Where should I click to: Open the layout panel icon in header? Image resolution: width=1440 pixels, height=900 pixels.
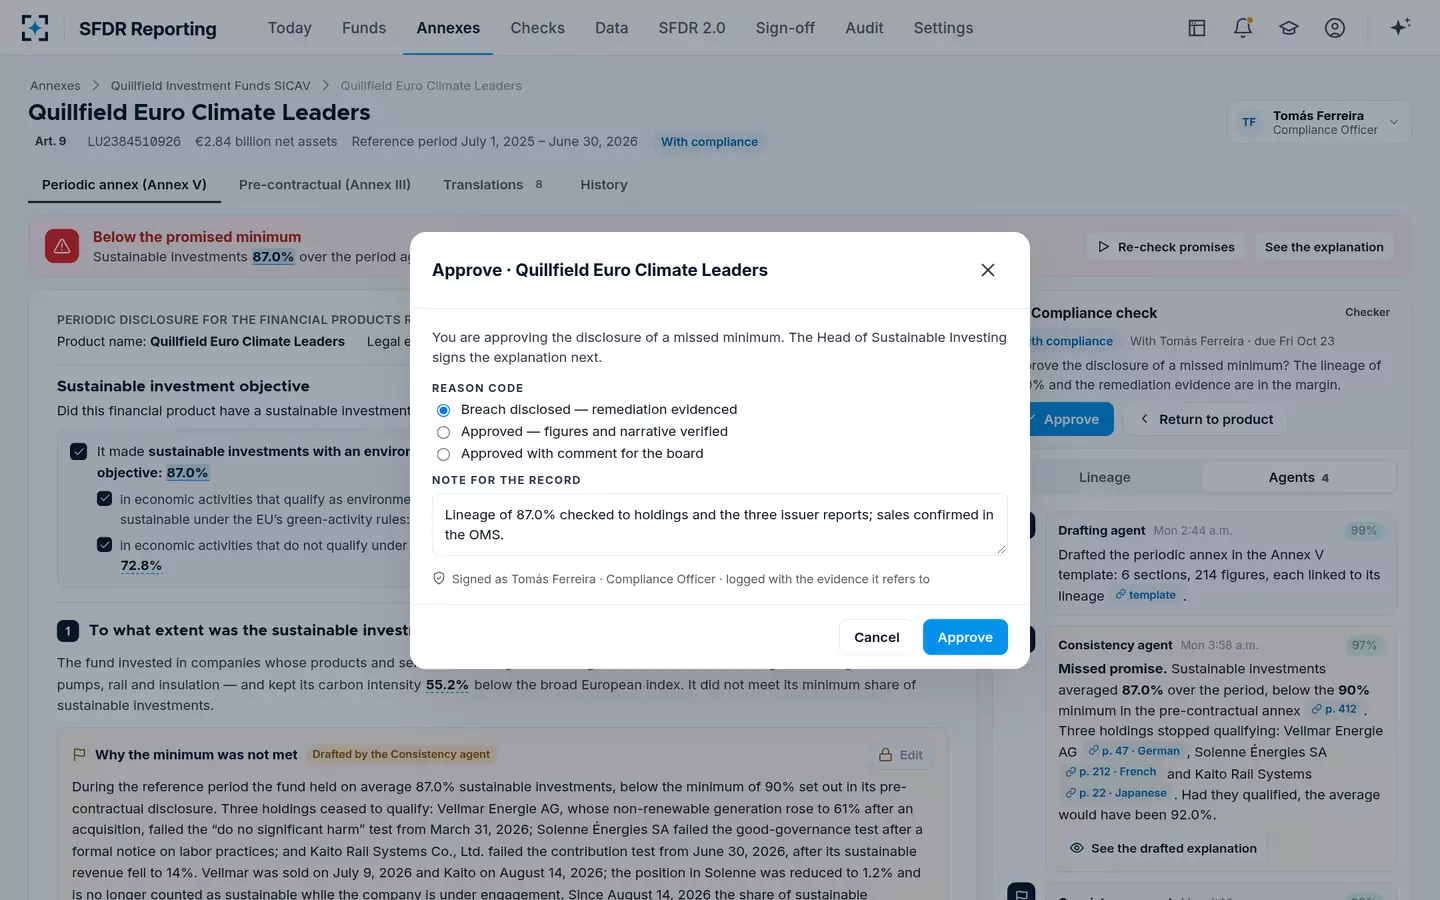click(x=1197, y=28)
